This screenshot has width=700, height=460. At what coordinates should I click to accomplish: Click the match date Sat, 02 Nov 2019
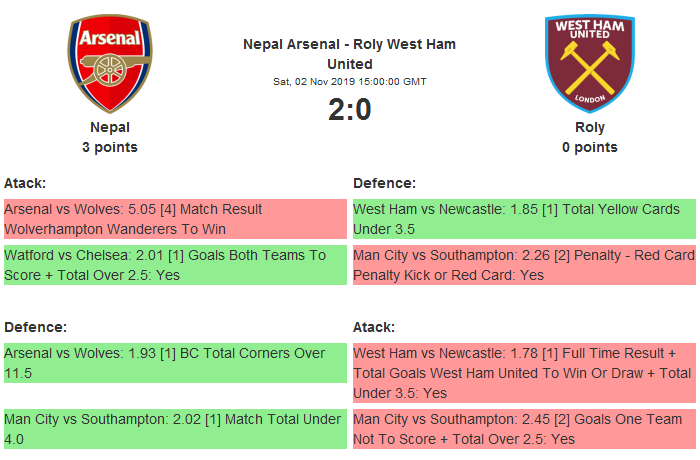pos(349,81)
